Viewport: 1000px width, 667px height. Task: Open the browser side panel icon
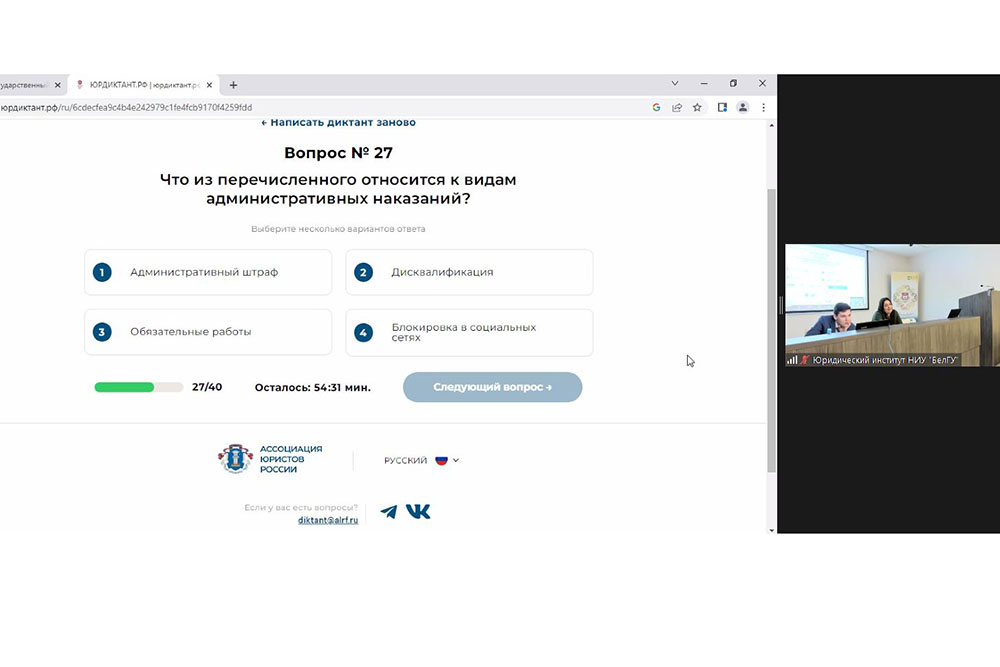(x=721, y=107)
